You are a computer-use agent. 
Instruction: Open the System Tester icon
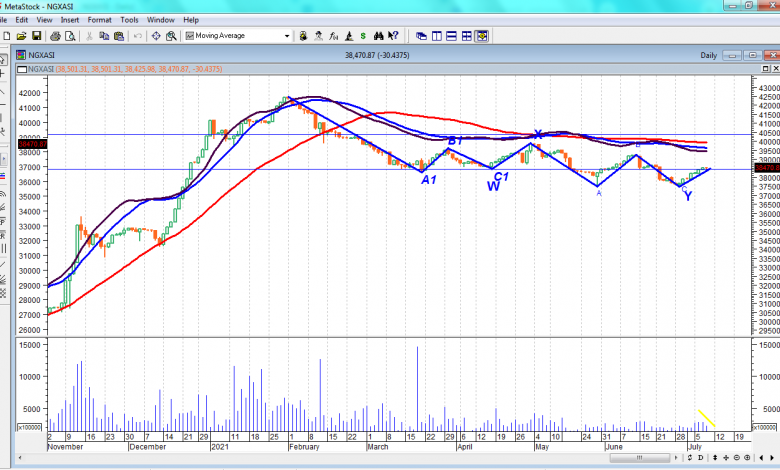pyautogui.click(x=349, y=36)
